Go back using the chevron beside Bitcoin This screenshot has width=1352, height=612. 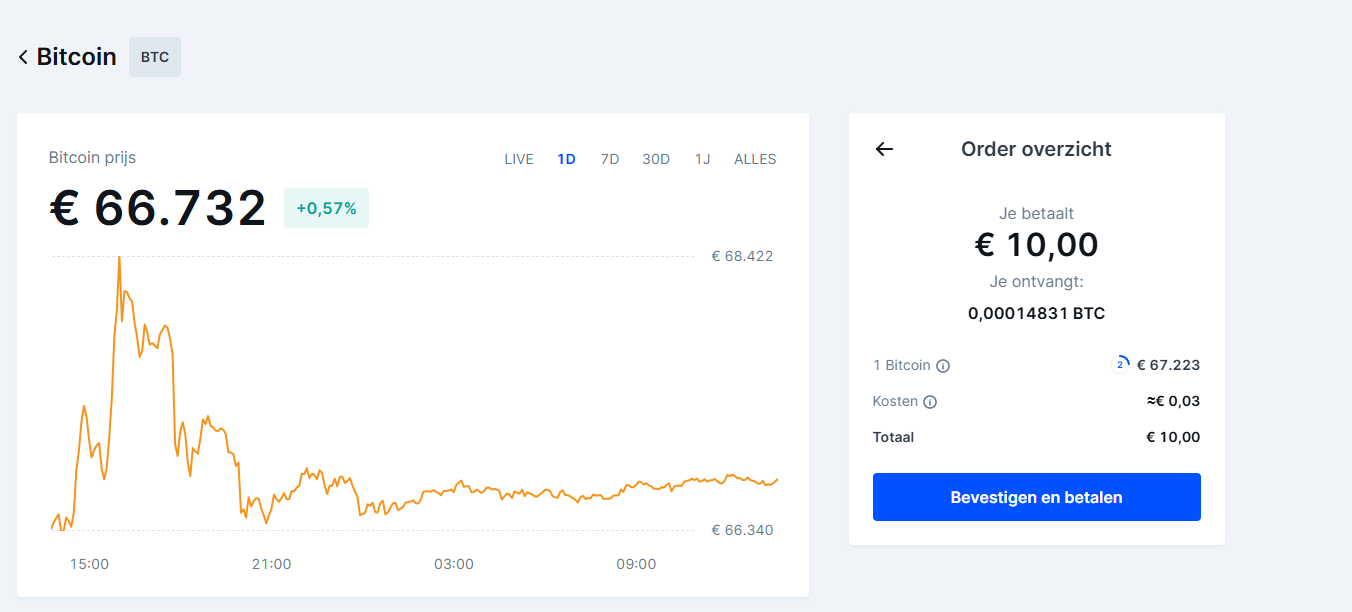23,57
